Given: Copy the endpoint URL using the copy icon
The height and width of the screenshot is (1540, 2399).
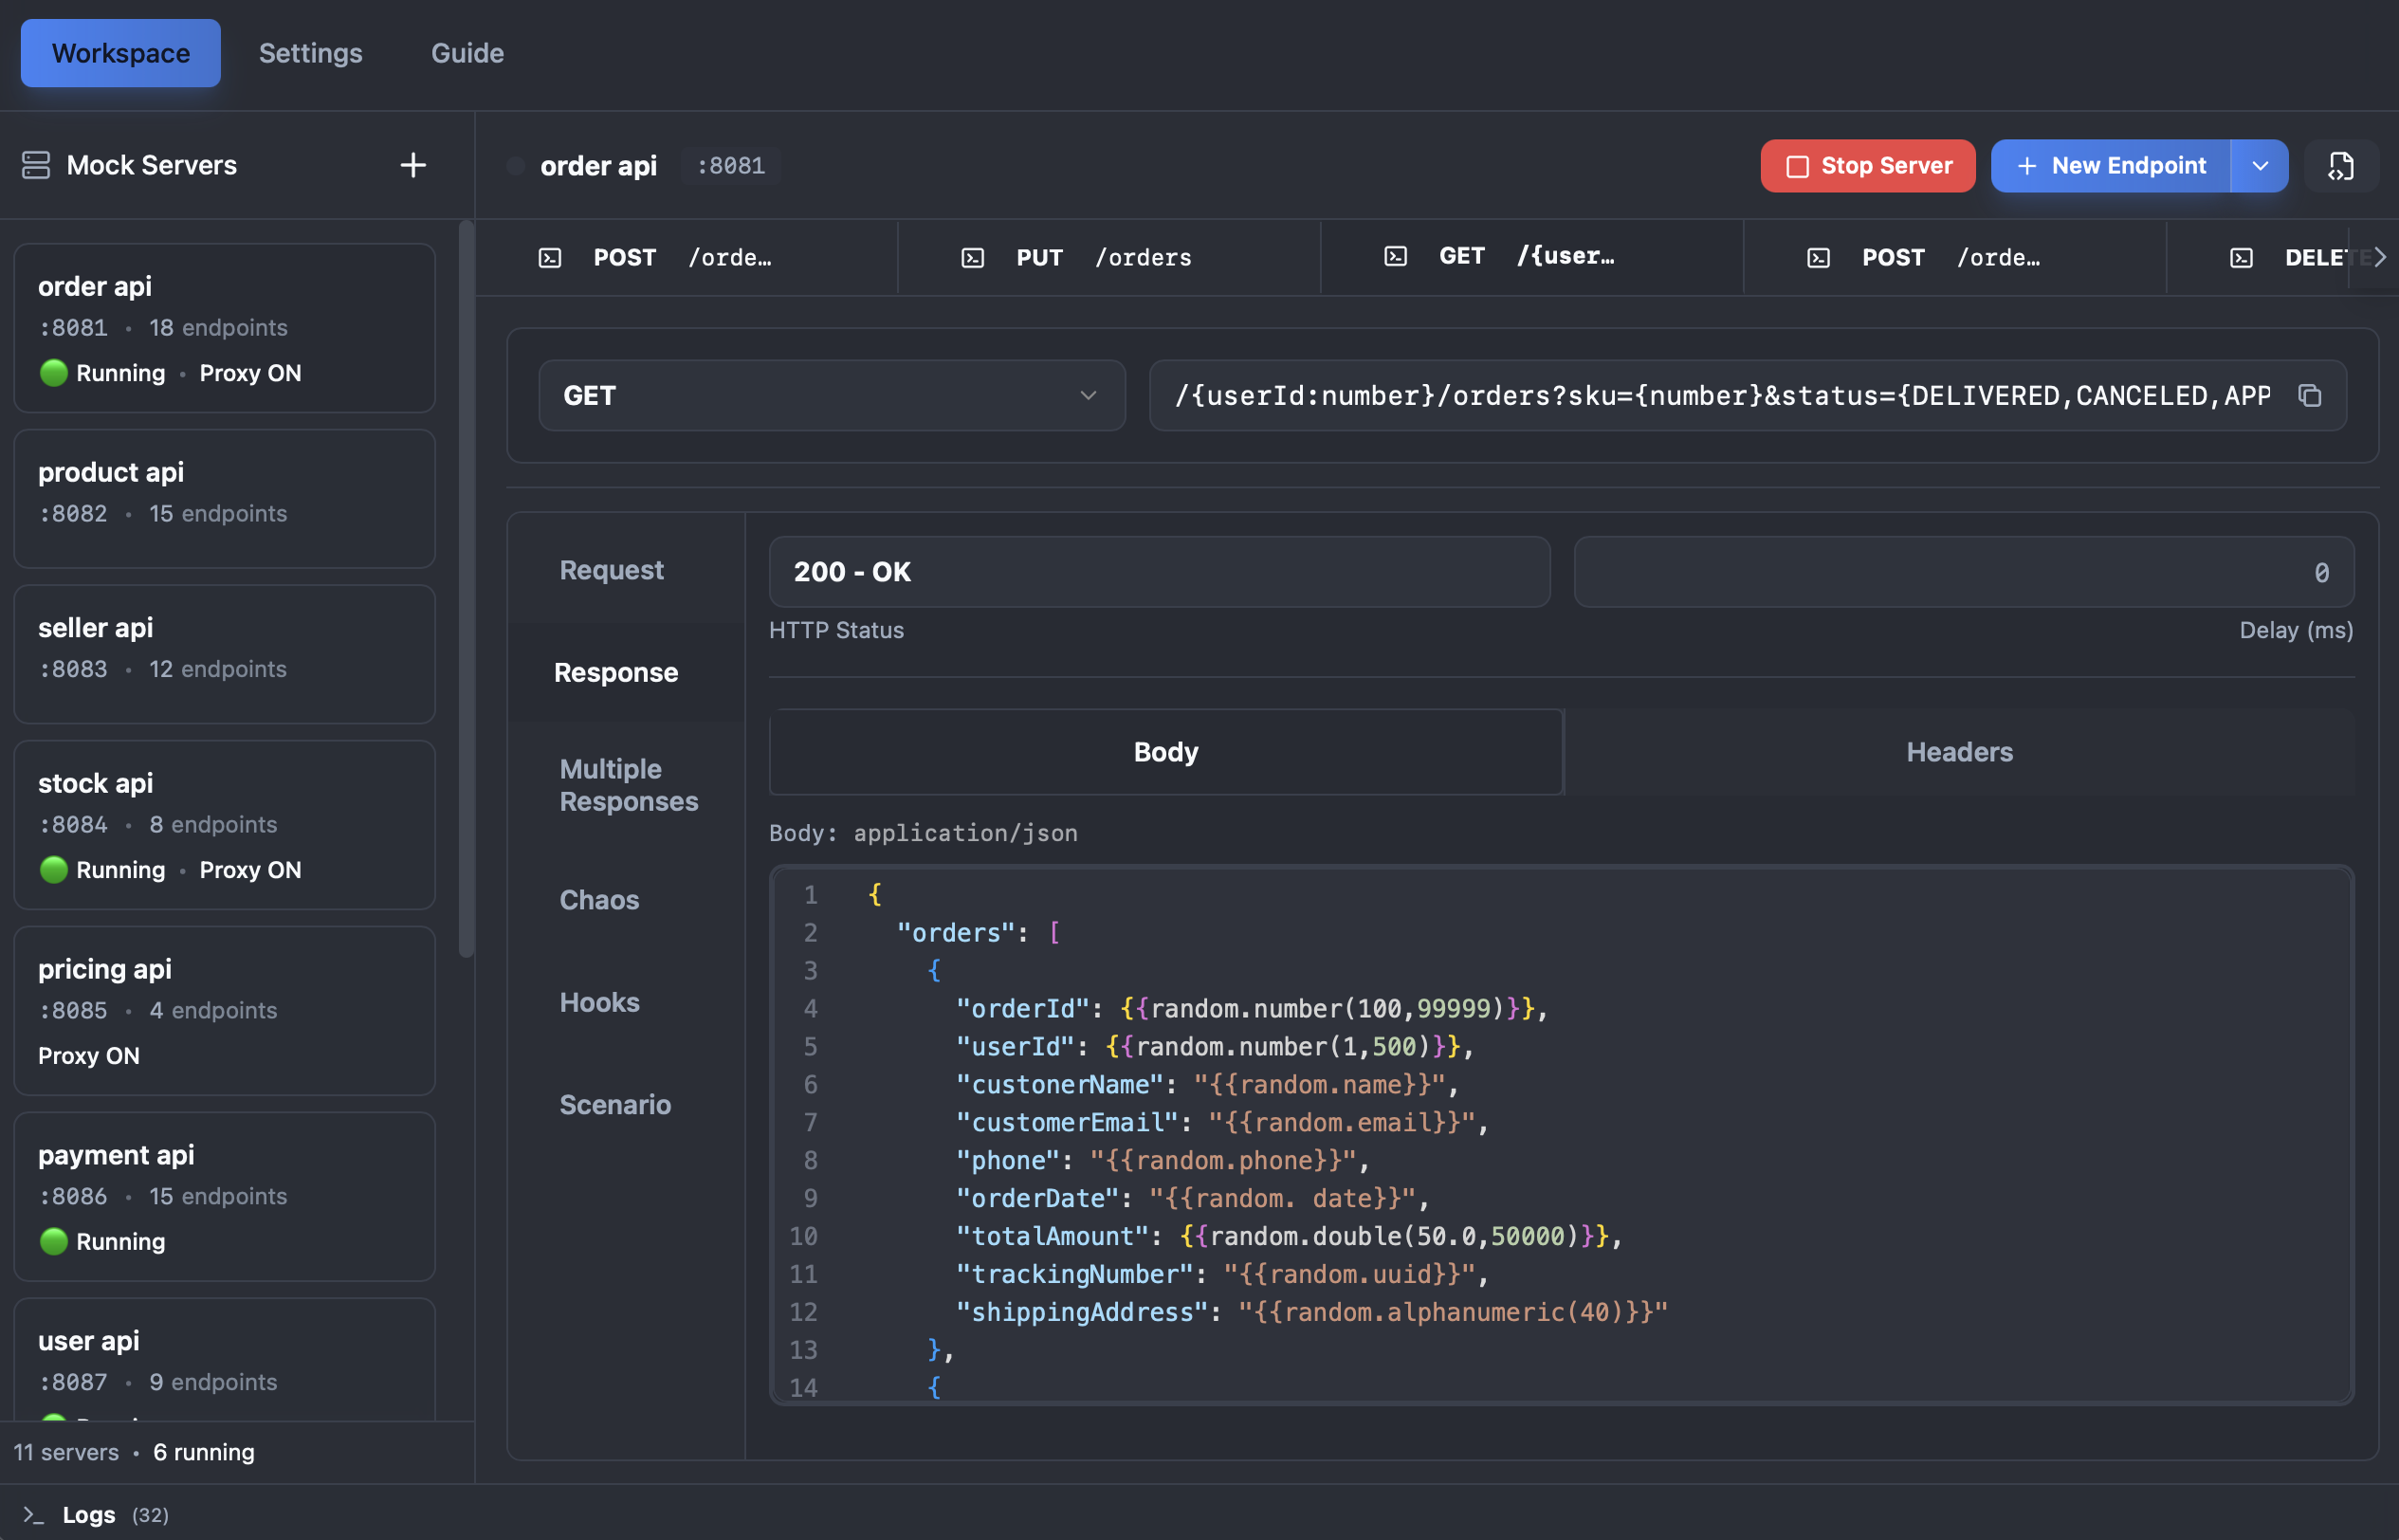Looking at the screenshot, I should [2310, 395].
